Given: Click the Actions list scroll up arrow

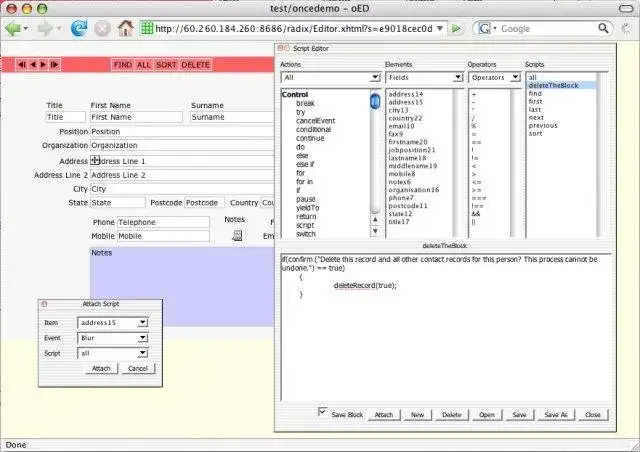Looking at the screenshot, I should pyautogui.click(x=375, y=220).
